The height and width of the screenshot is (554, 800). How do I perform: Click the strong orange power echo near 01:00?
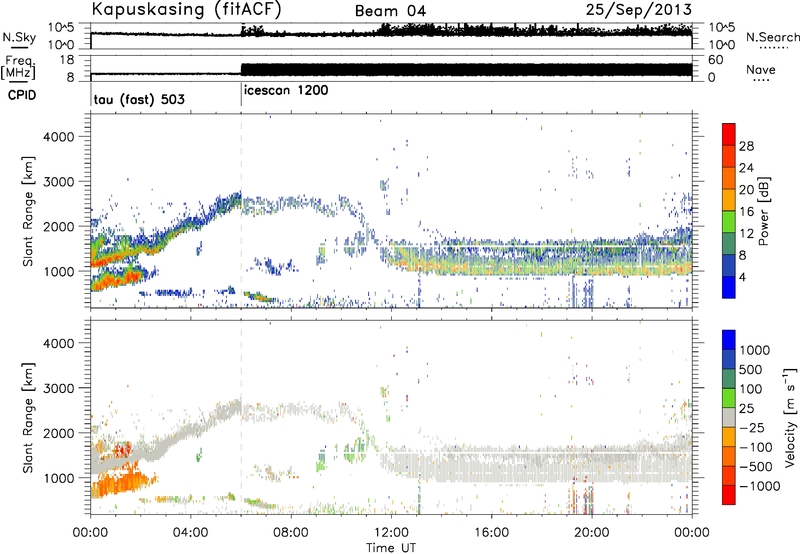pos(115,280)
